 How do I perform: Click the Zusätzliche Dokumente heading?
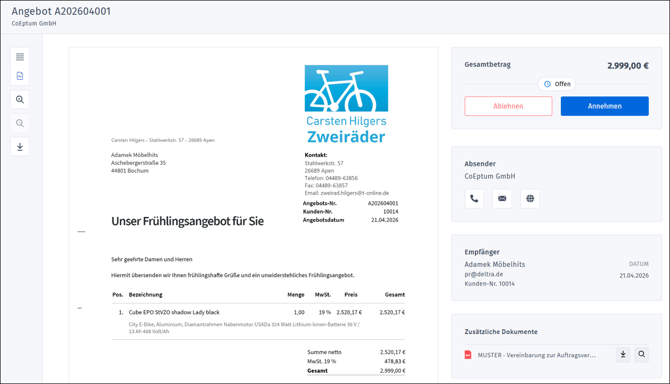pos(501,331)
